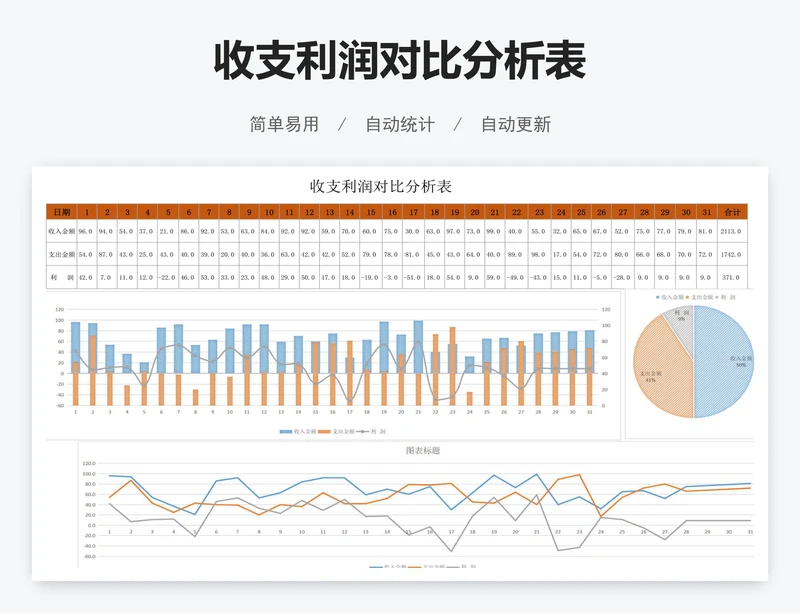Click the gray profit line low point at day 17 in line chart

click(x=451, y=551)
